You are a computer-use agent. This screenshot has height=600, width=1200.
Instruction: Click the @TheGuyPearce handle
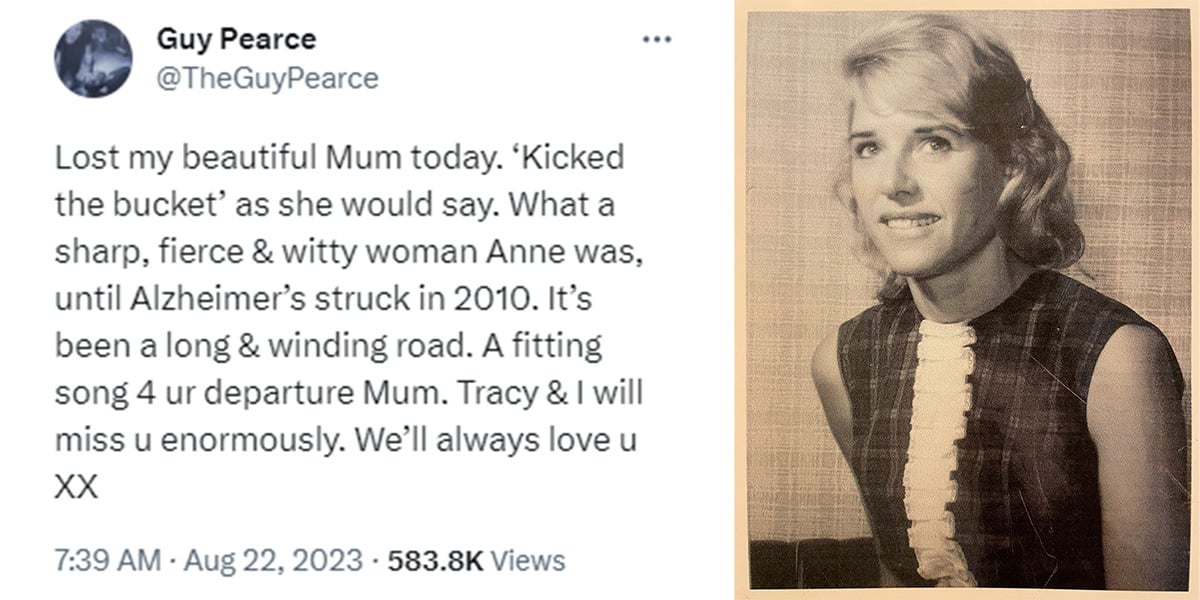[268, 78]
